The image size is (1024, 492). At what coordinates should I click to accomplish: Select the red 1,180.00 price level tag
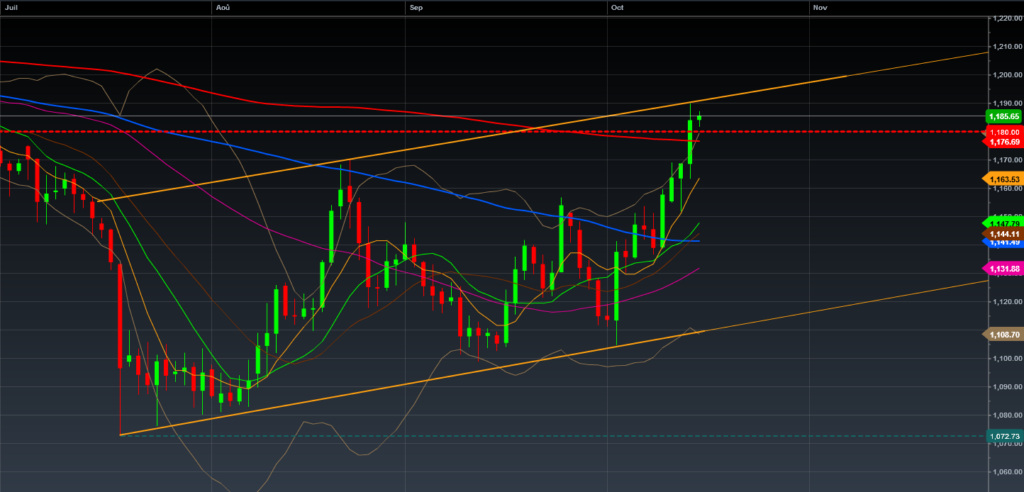pos(1004,132)
